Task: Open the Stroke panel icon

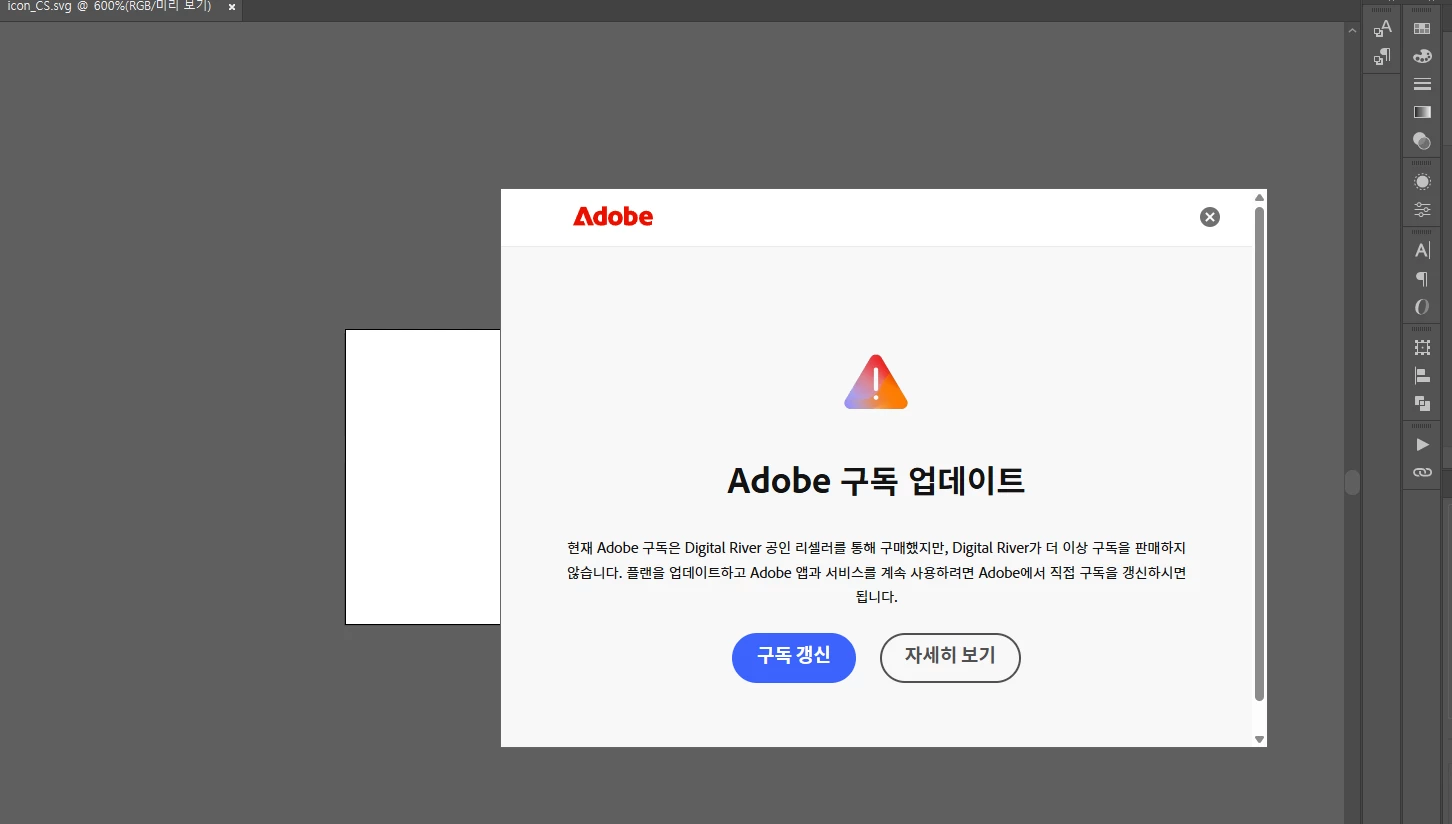Action: 1421,84
